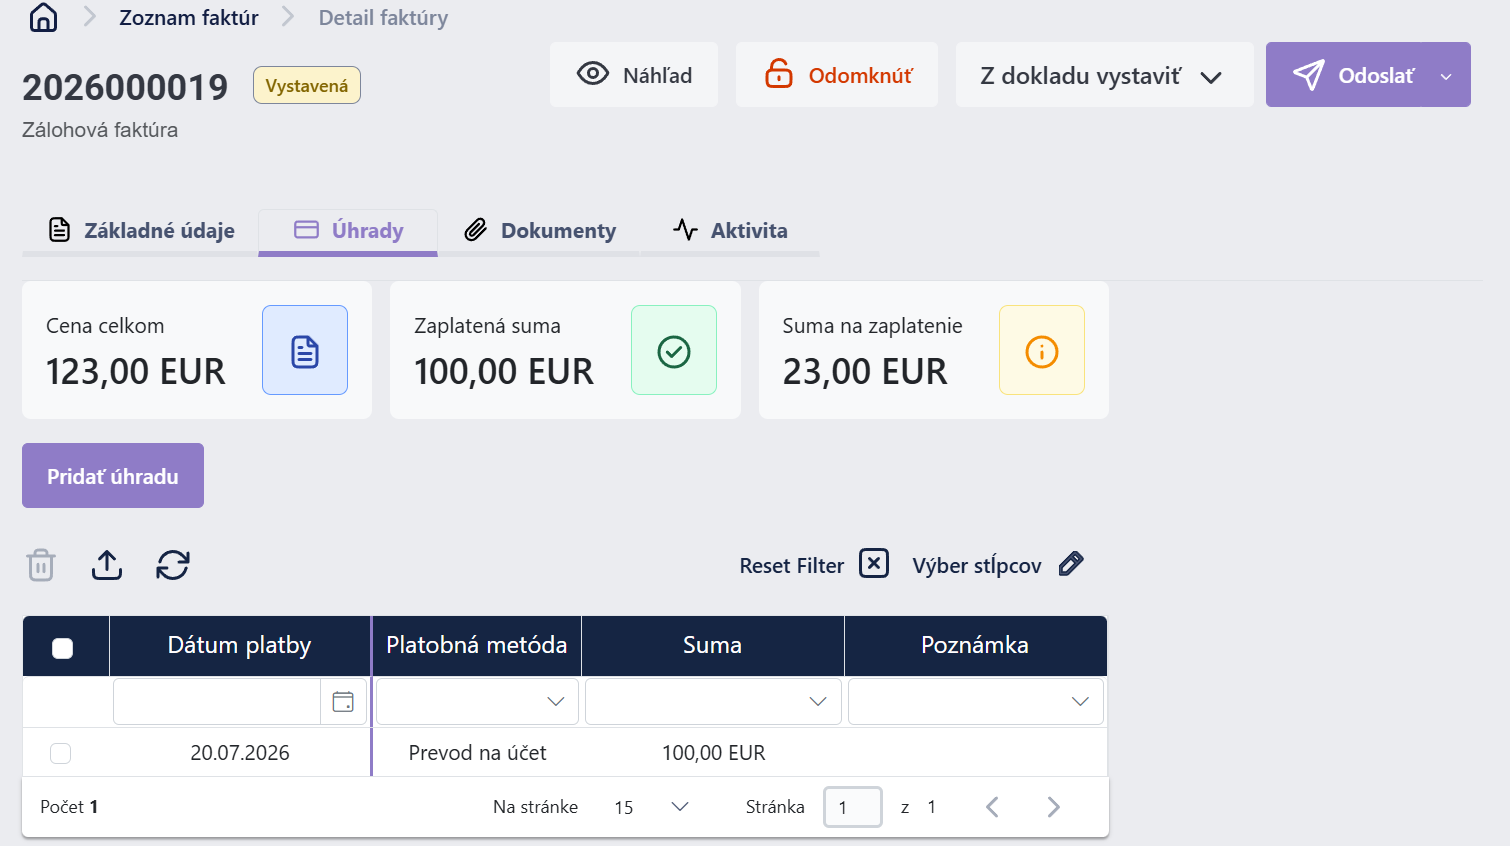Change the Na stránke 15 page size dropdown
The width and height of the screenshot is (1510, 846).
click(x=652, y=807)
